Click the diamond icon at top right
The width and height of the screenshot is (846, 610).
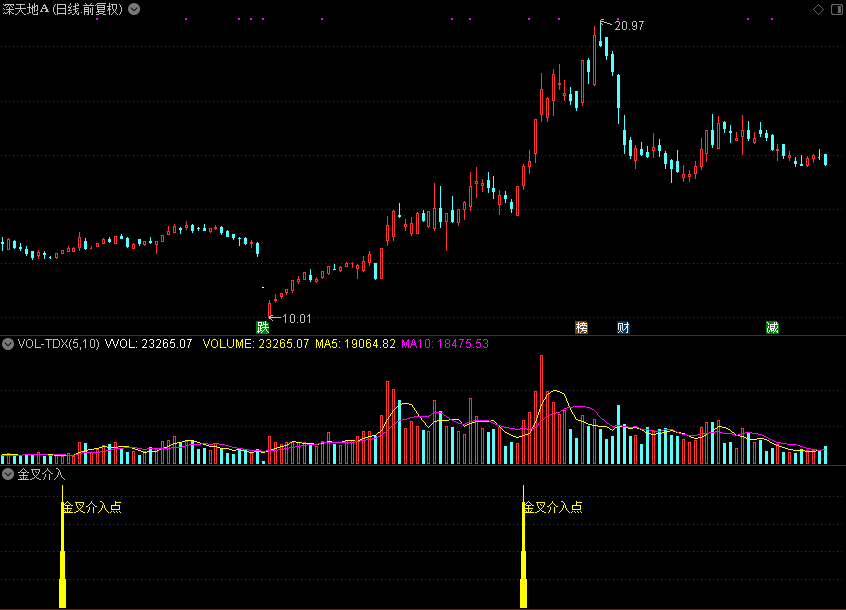click(x=818, y=9)
